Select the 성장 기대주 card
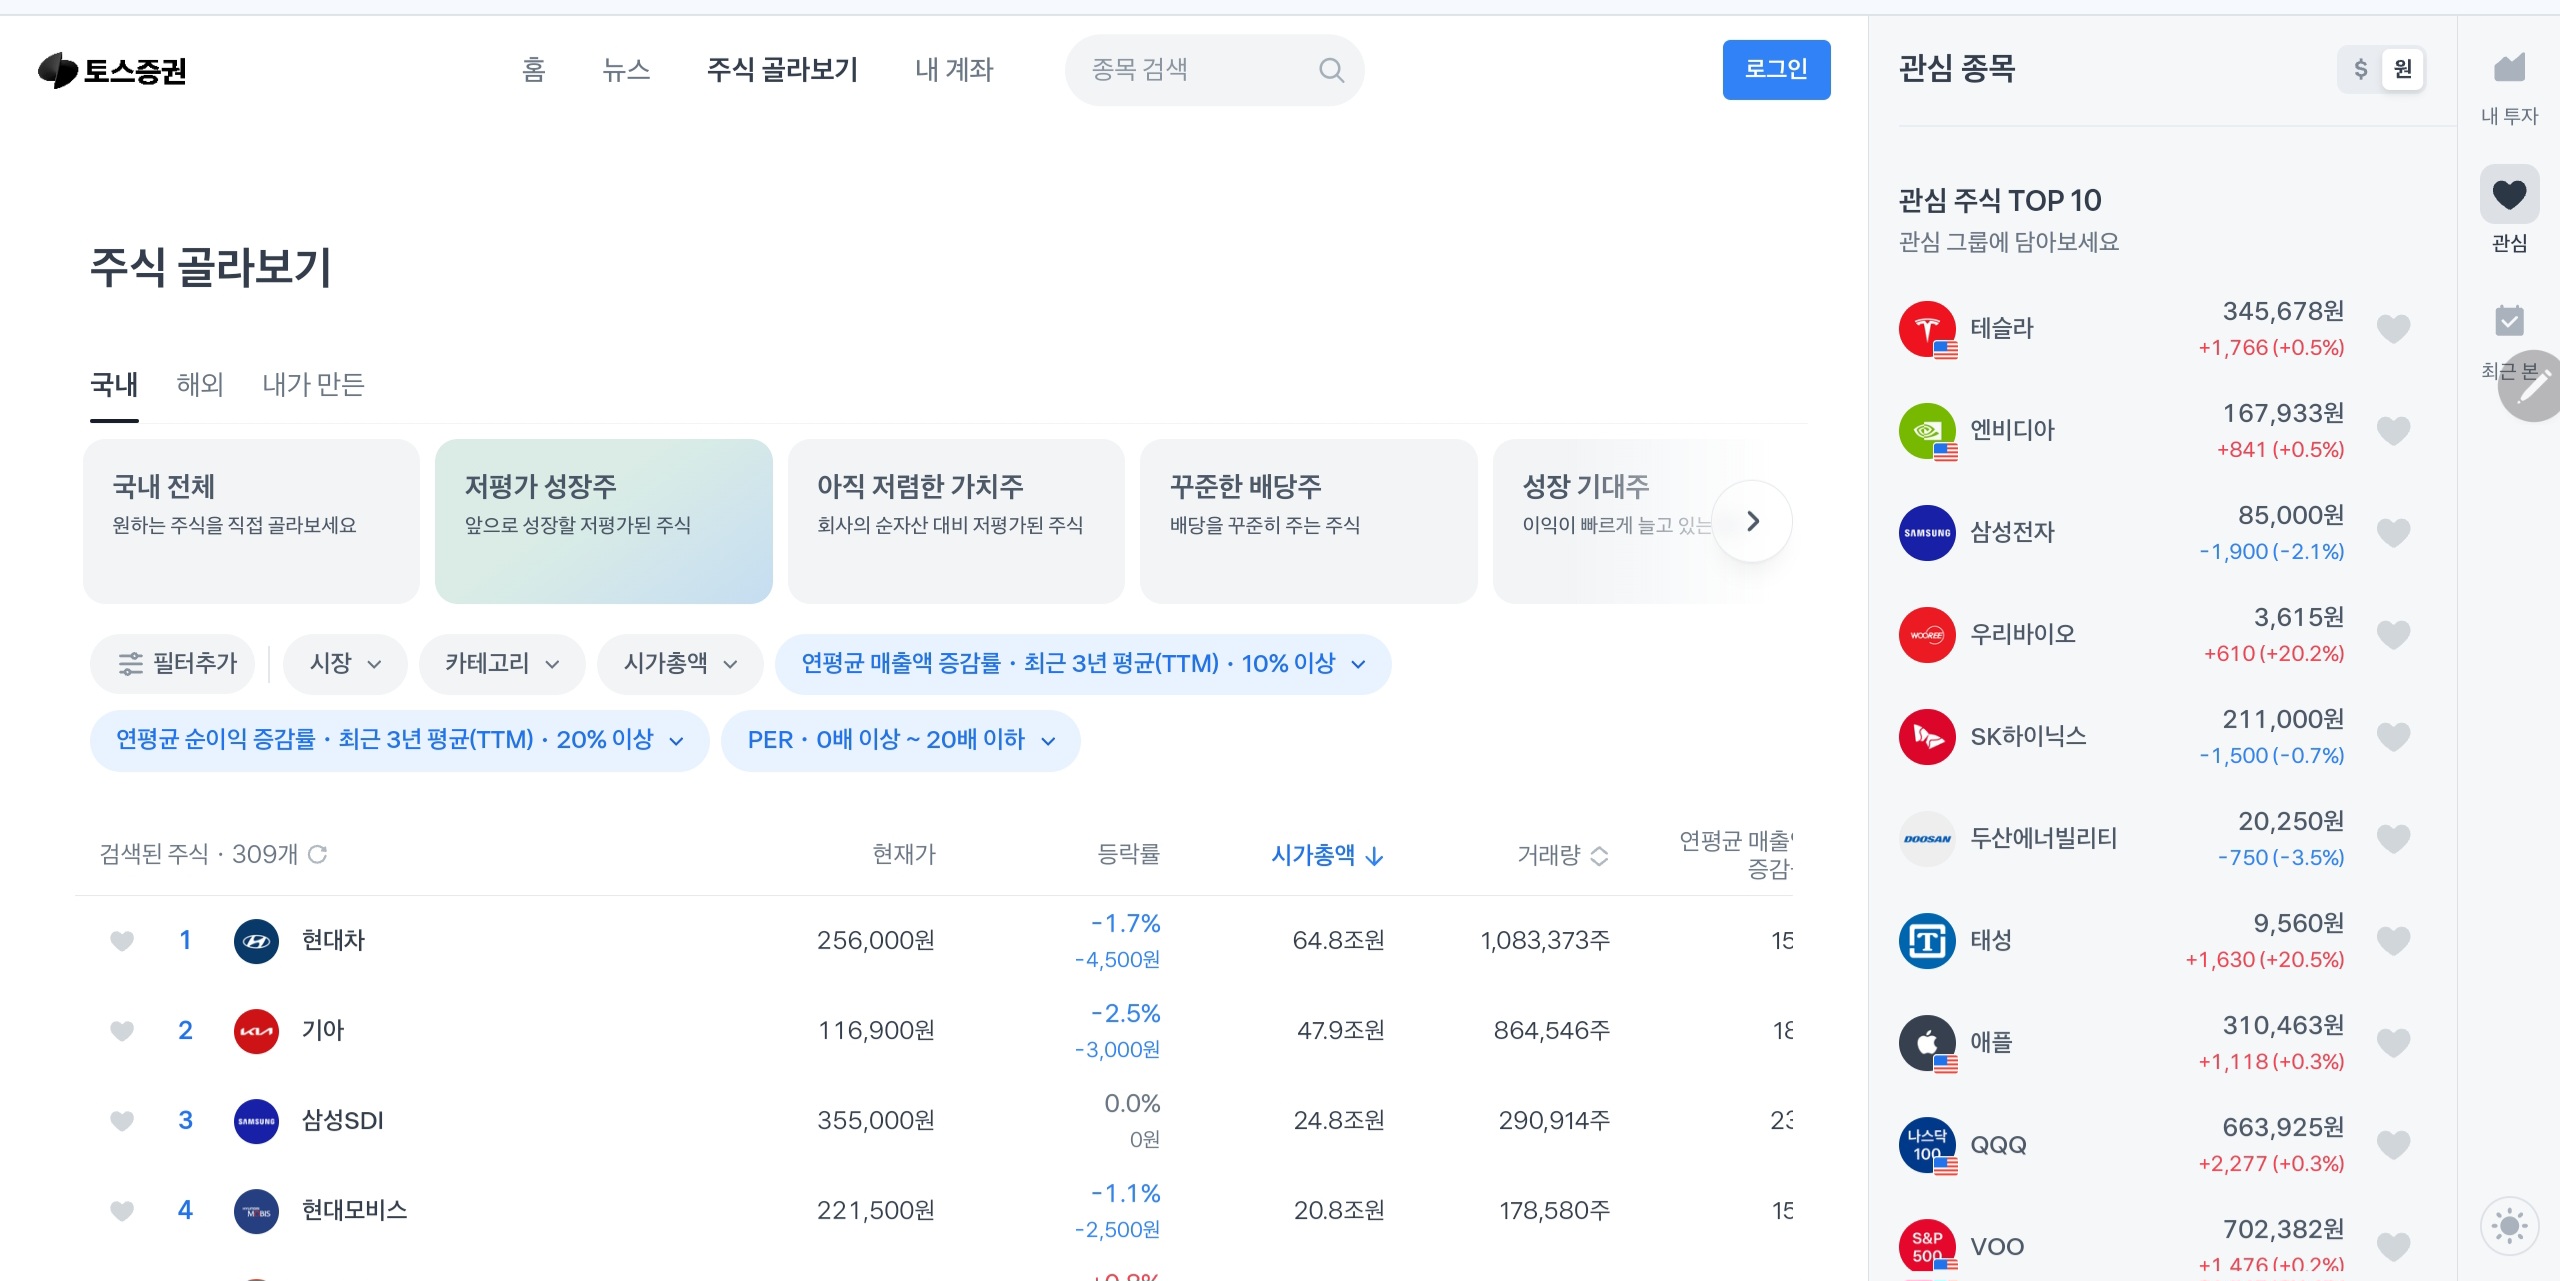Viewport: 2560px width, 1281px height. (1620, 521)
